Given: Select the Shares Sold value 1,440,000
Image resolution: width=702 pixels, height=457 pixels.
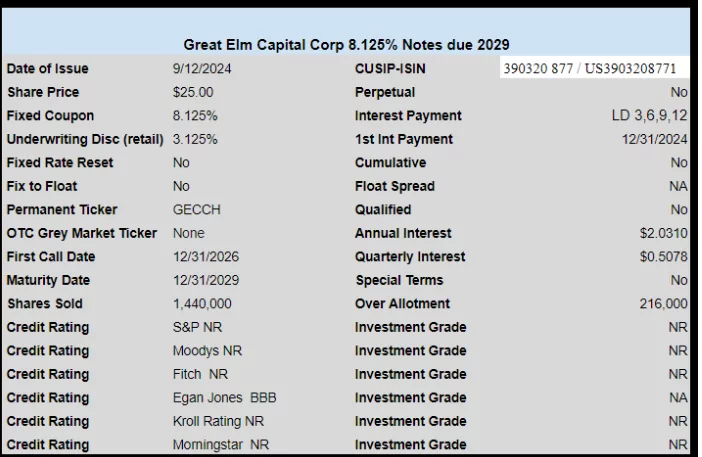Looking at the screenshot, I should pyautogui.click(x=202, y=303).
